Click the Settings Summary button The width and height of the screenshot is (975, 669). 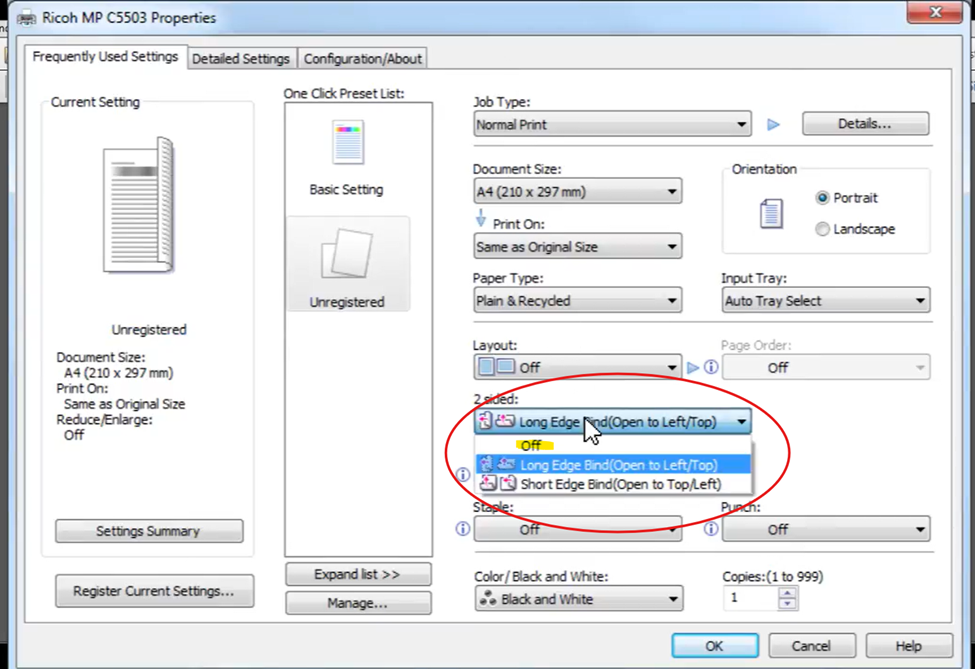[x=149, y=531]
